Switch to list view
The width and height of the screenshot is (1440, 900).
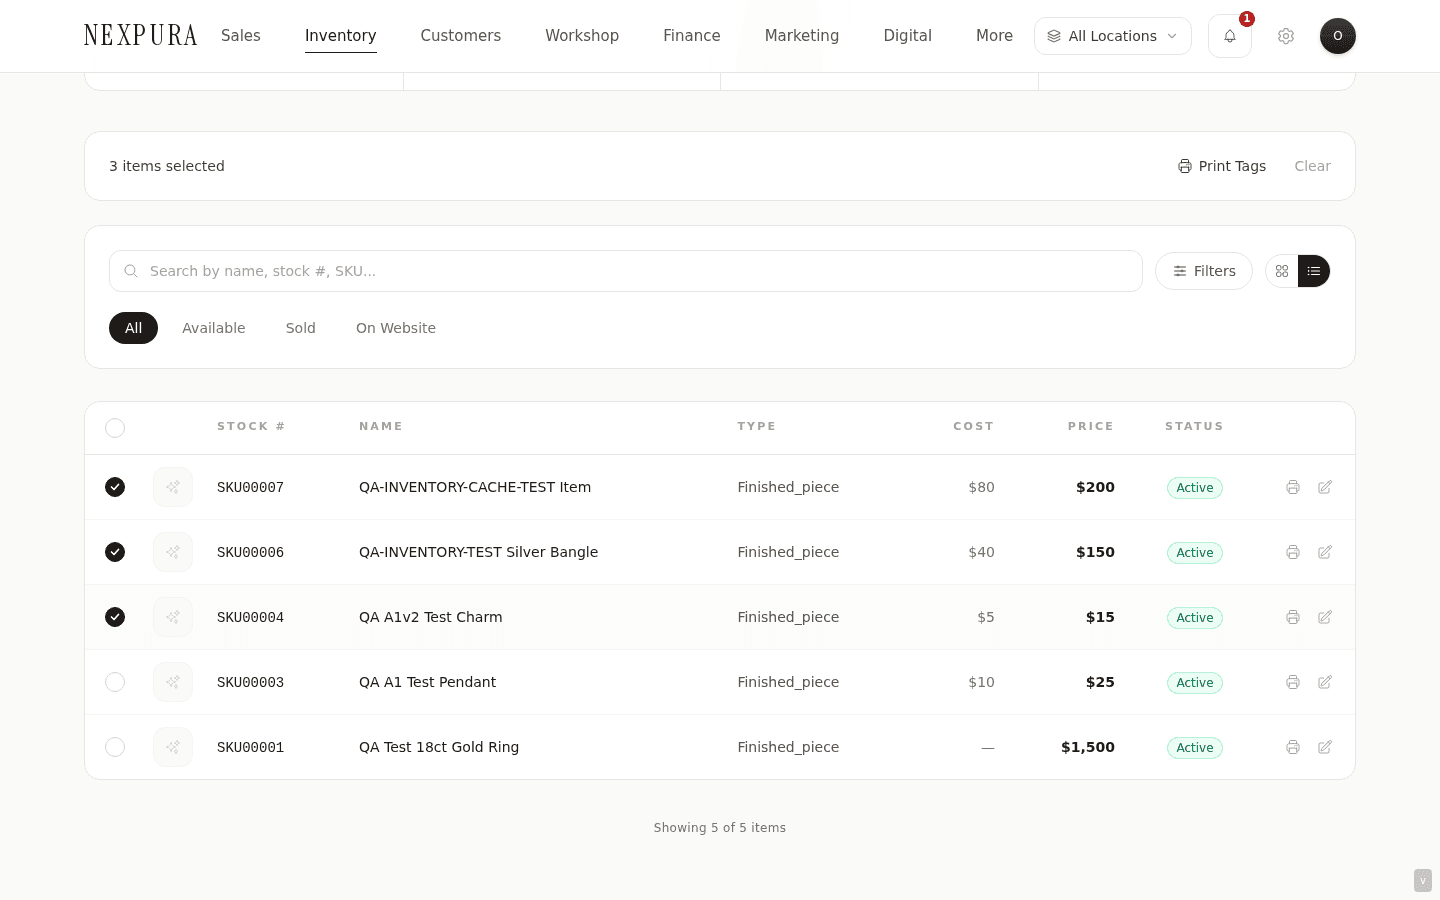click(x=1314, y=271)
